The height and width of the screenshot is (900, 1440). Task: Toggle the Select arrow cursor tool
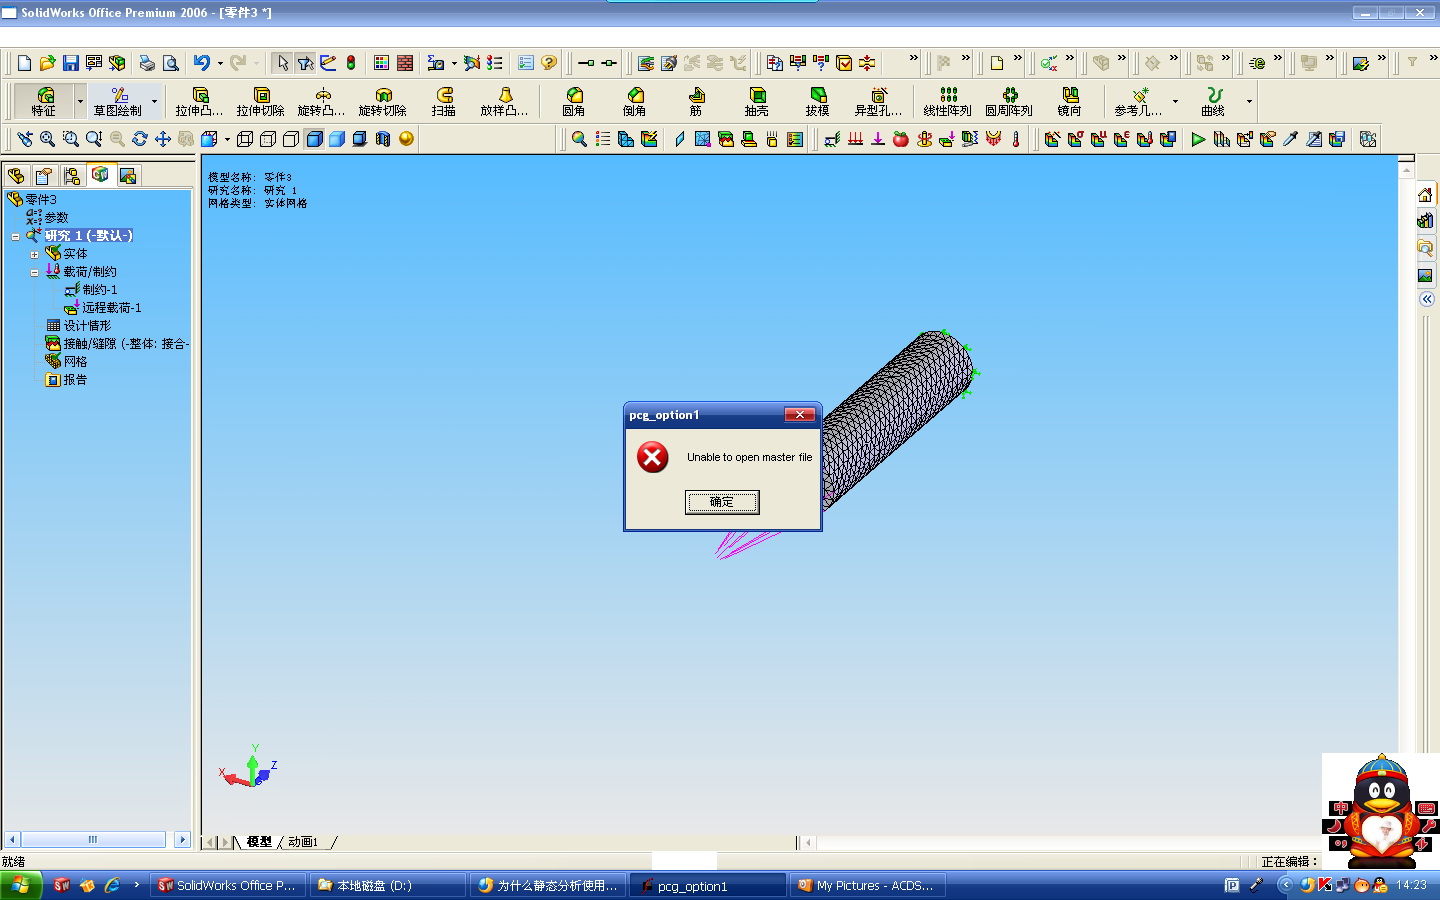tap(282, 63)
